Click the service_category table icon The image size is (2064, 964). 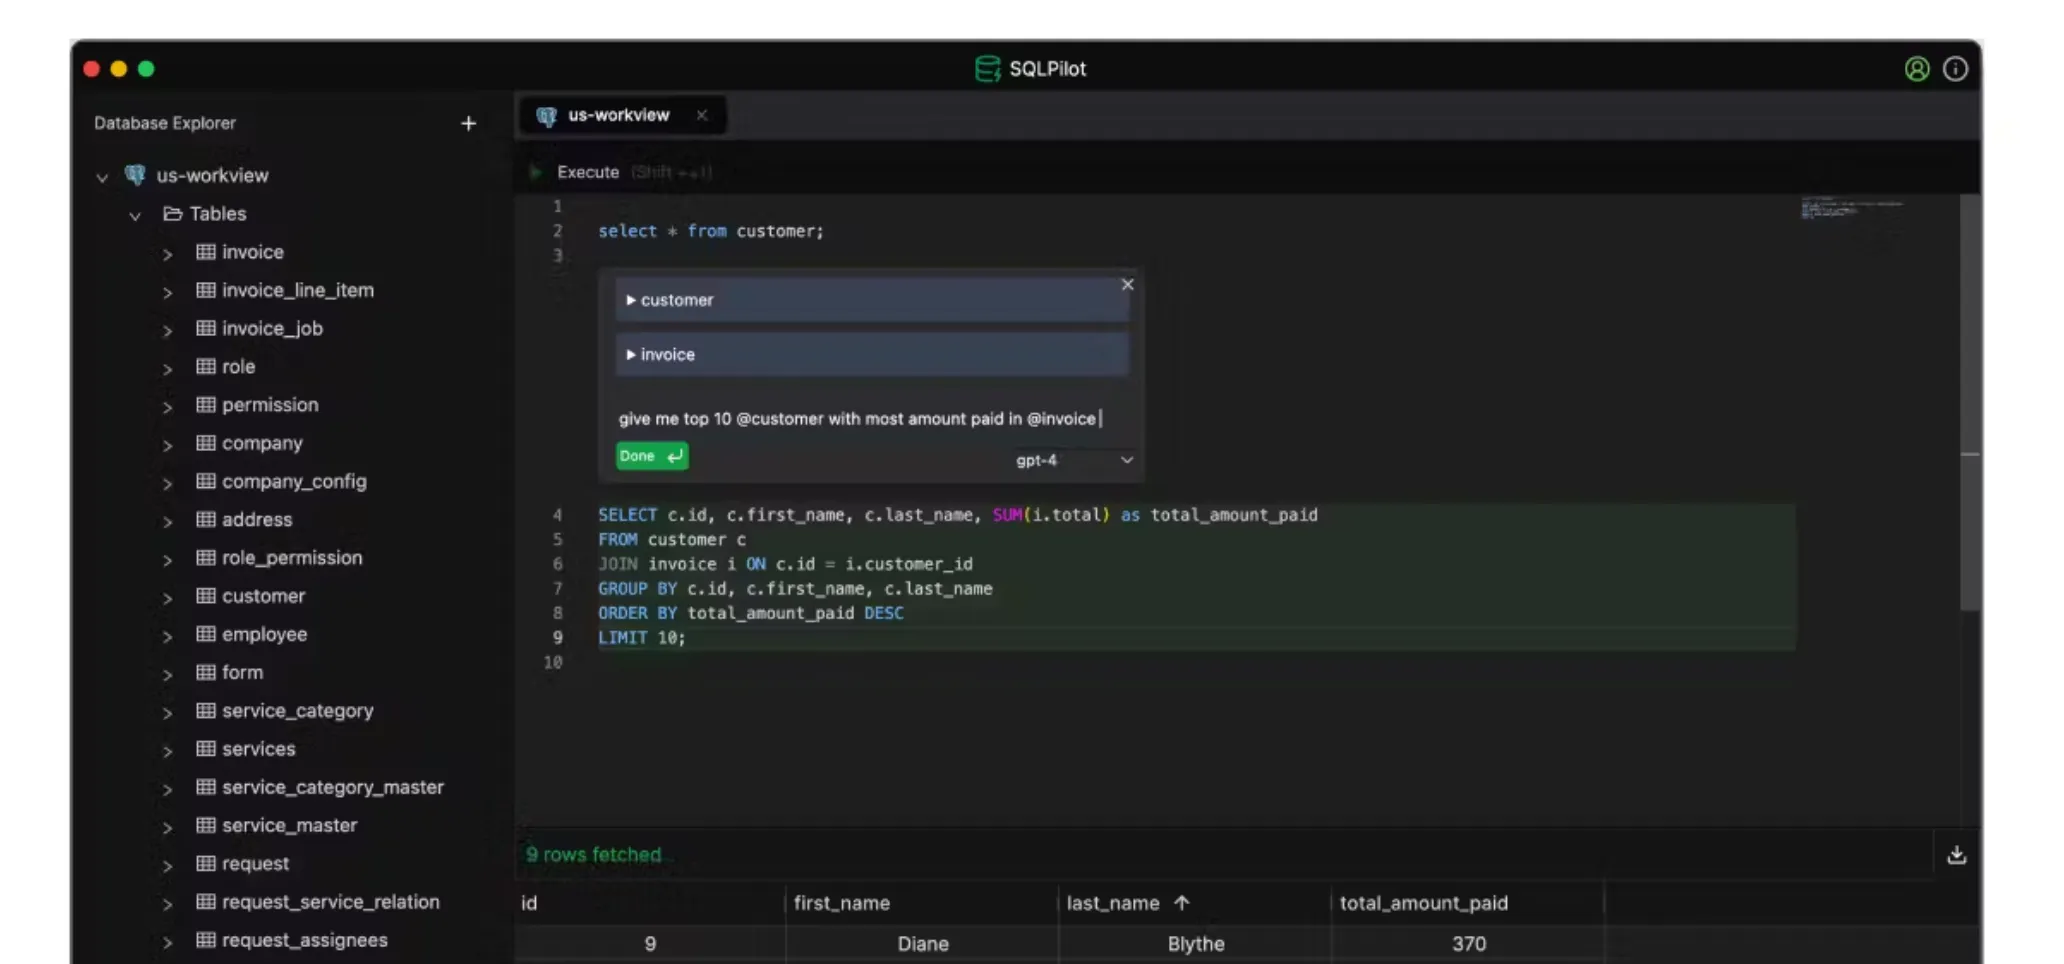point(206,710)
